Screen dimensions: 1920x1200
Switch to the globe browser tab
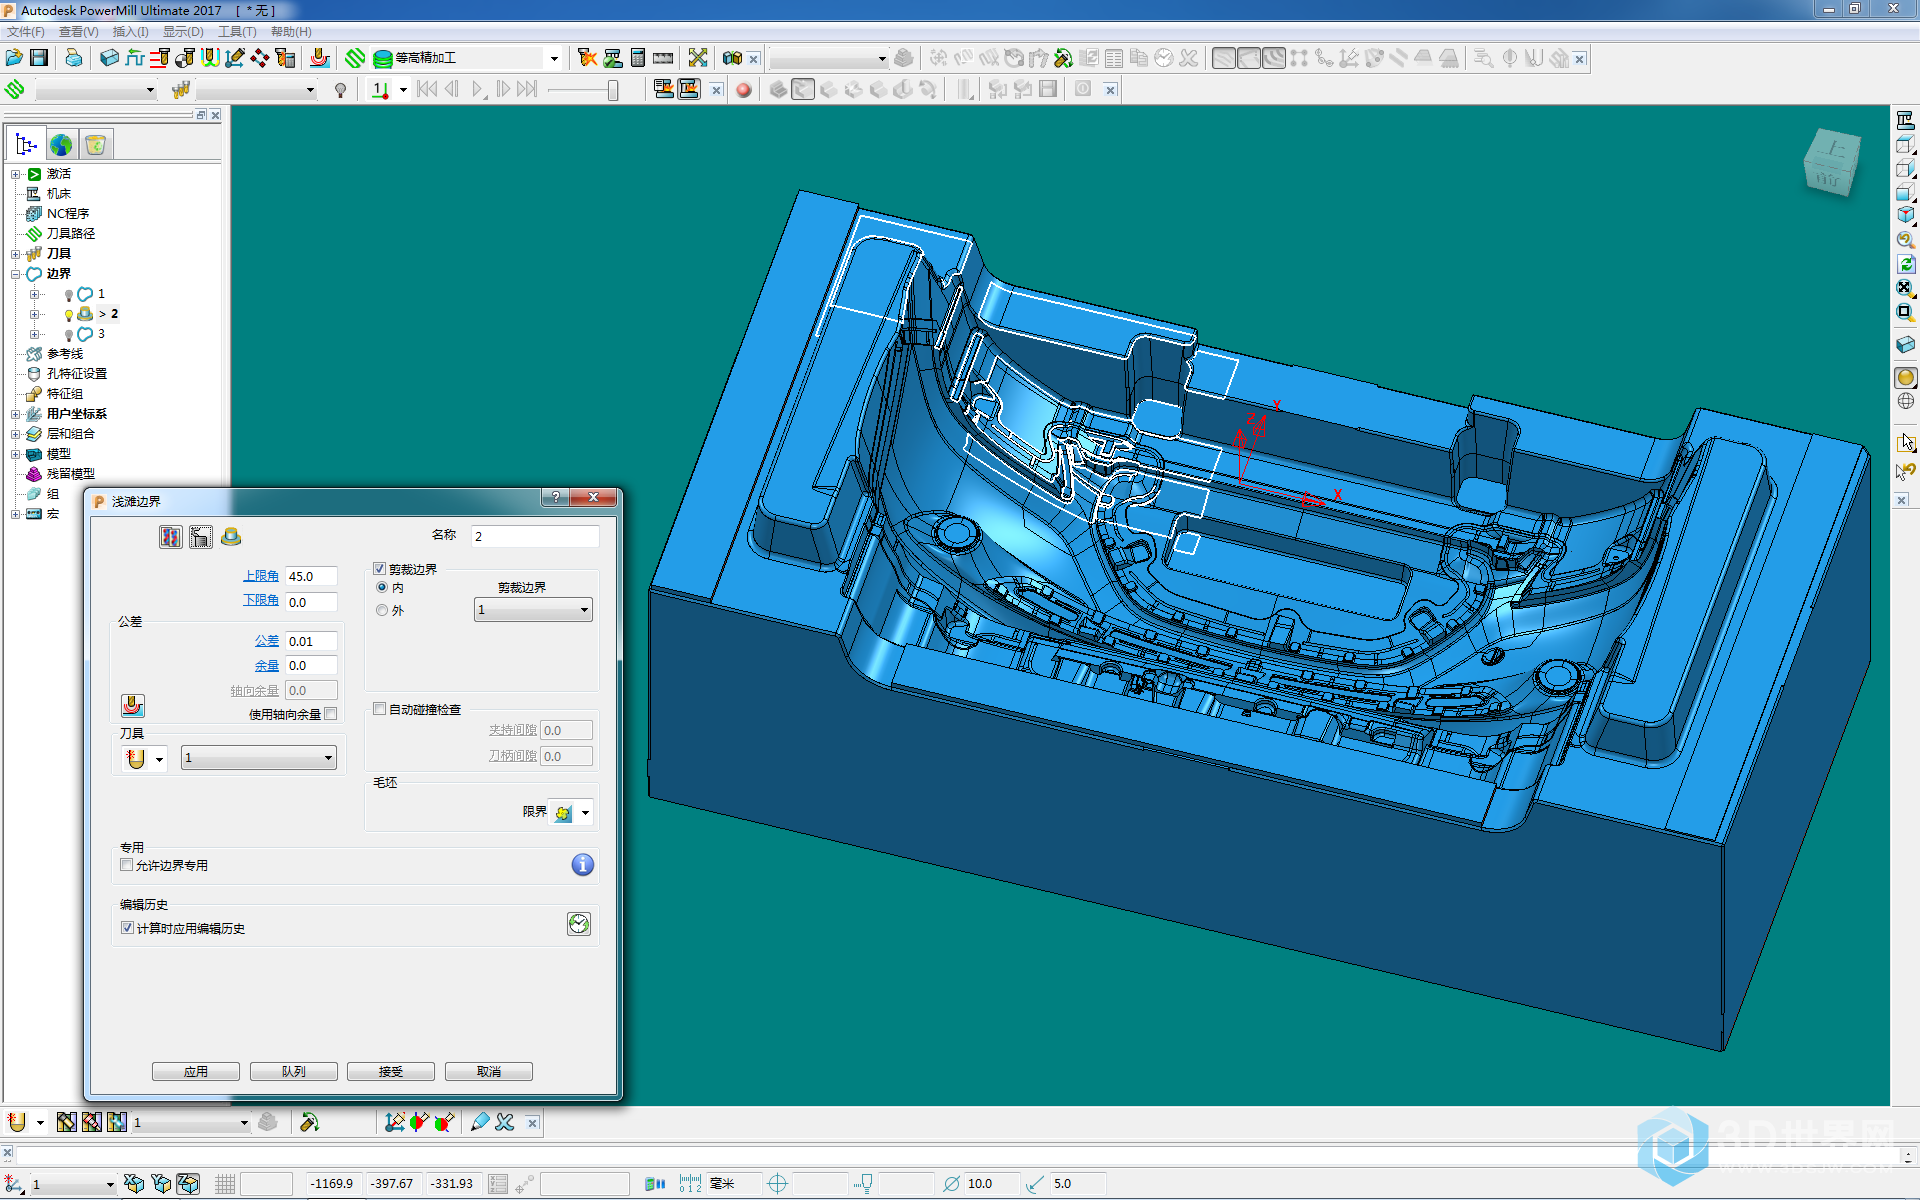tap(61, 145)
